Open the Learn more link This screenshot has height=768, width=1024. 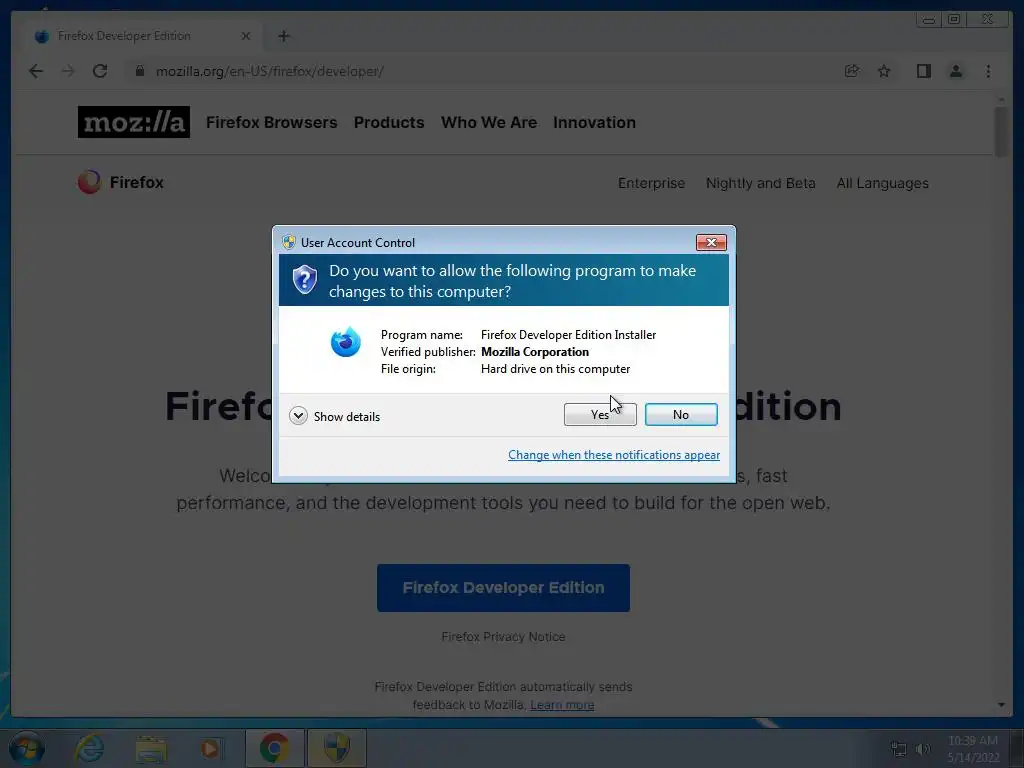562,705
